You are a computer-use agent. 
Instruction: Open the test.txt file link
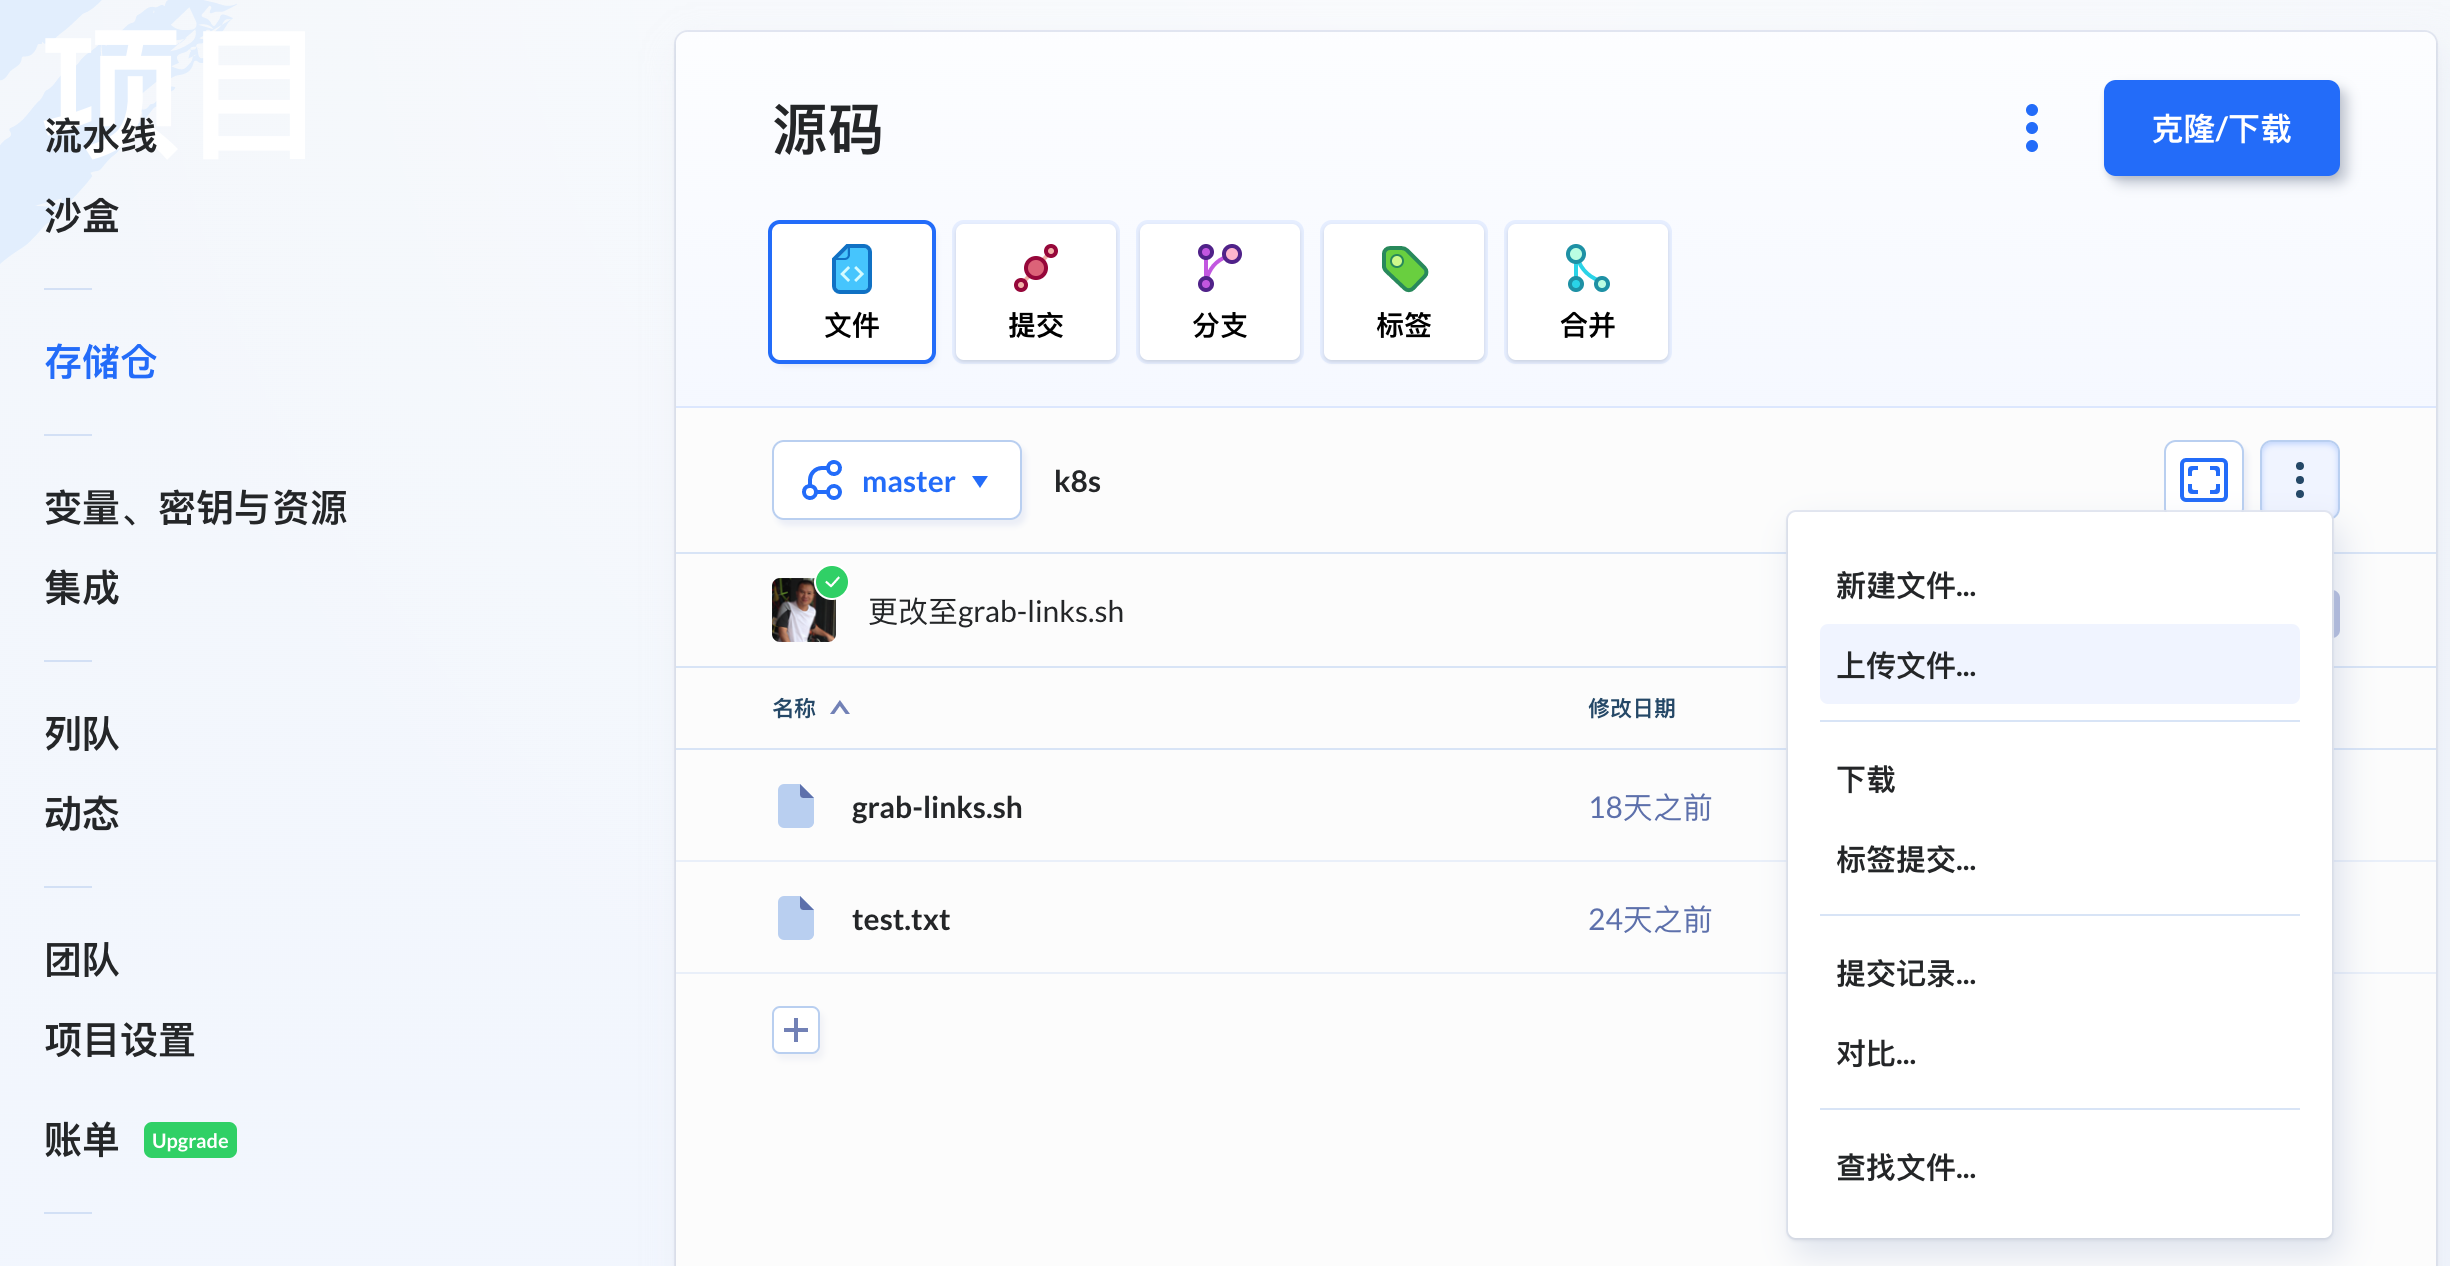[x=900, y=919]
